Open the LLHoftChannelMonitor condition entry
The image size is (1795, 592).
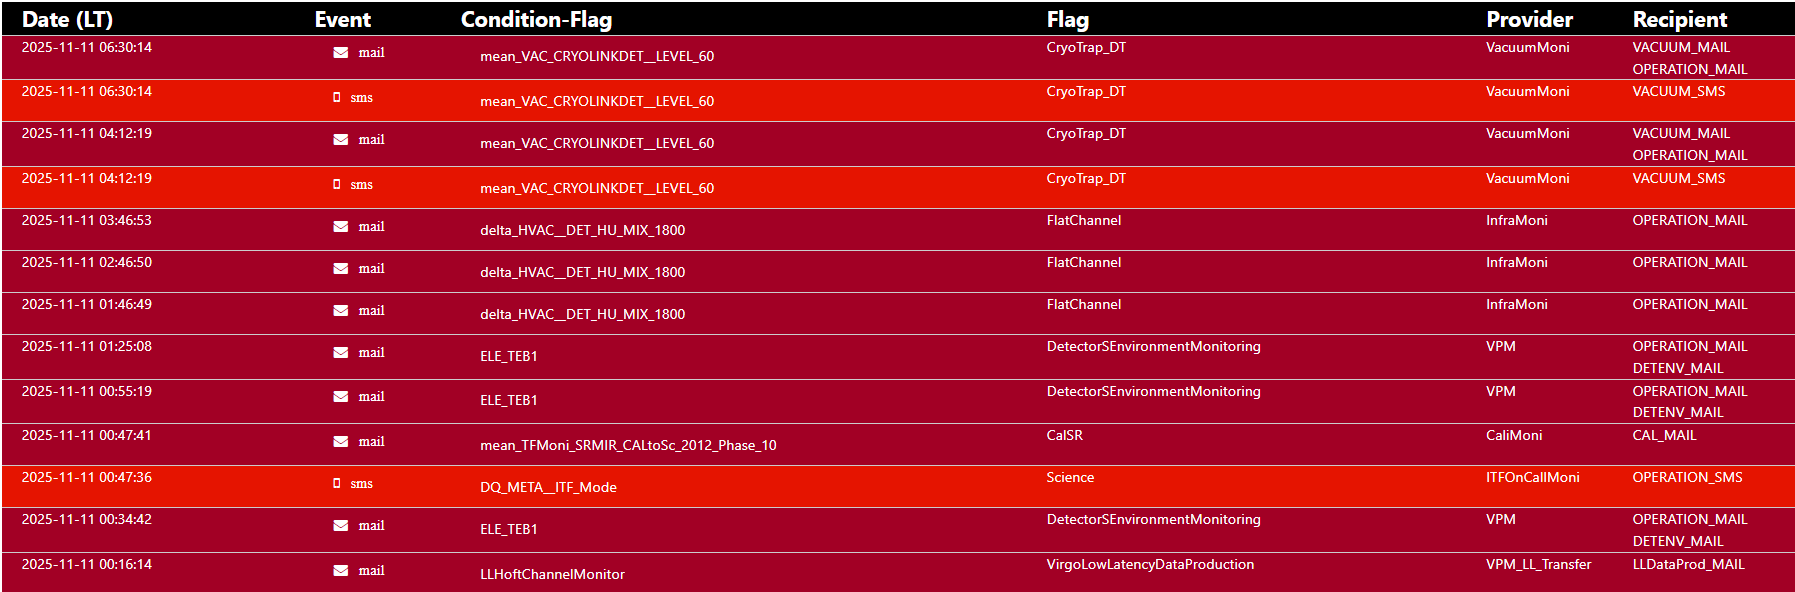coord(552,574)
